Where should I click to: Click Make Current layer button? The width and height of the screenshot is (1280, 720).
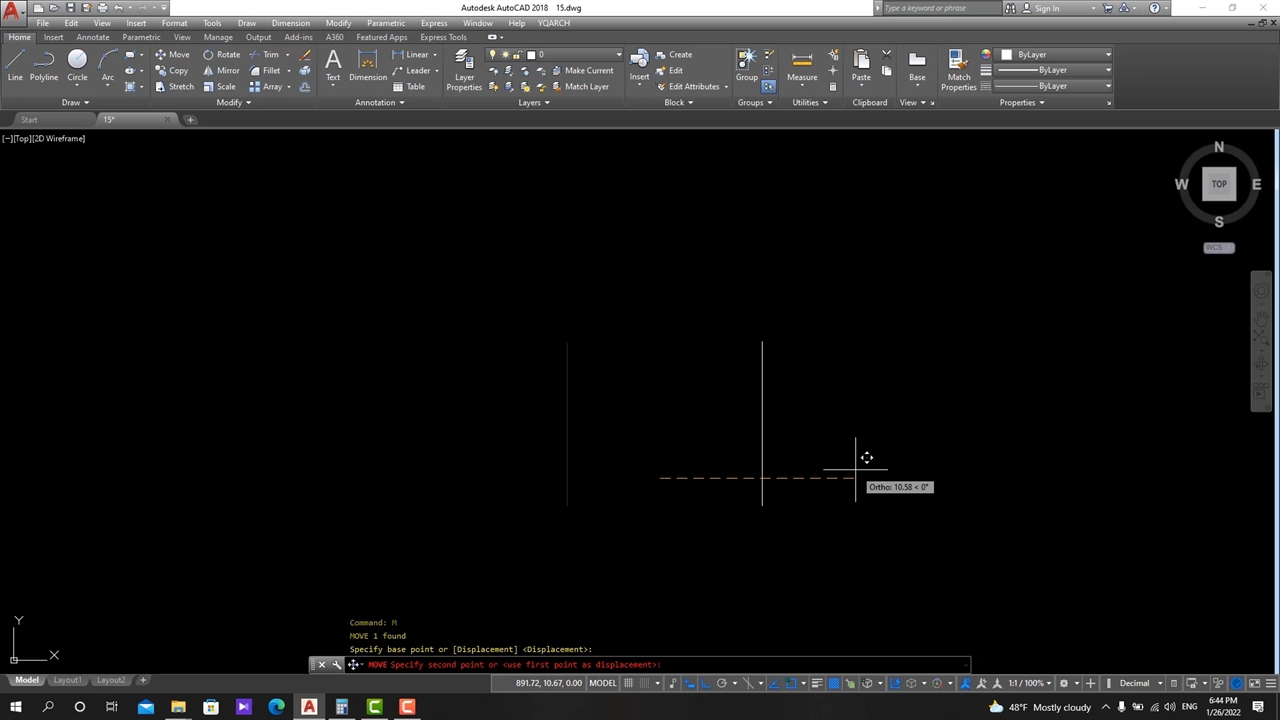click(x=582, y=71)
